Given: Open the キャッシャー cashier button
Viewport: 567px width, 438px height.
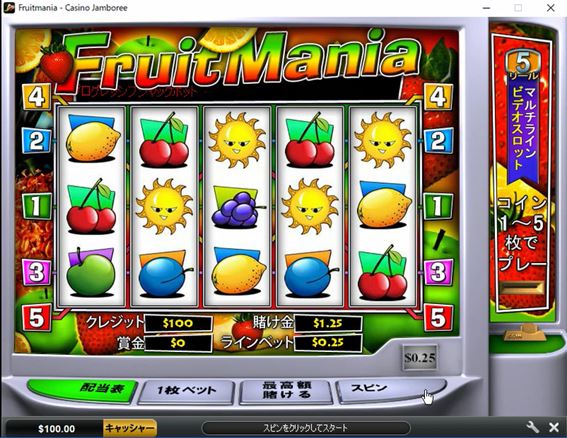Looking at the screenshot, I should [x=130, y=428].
